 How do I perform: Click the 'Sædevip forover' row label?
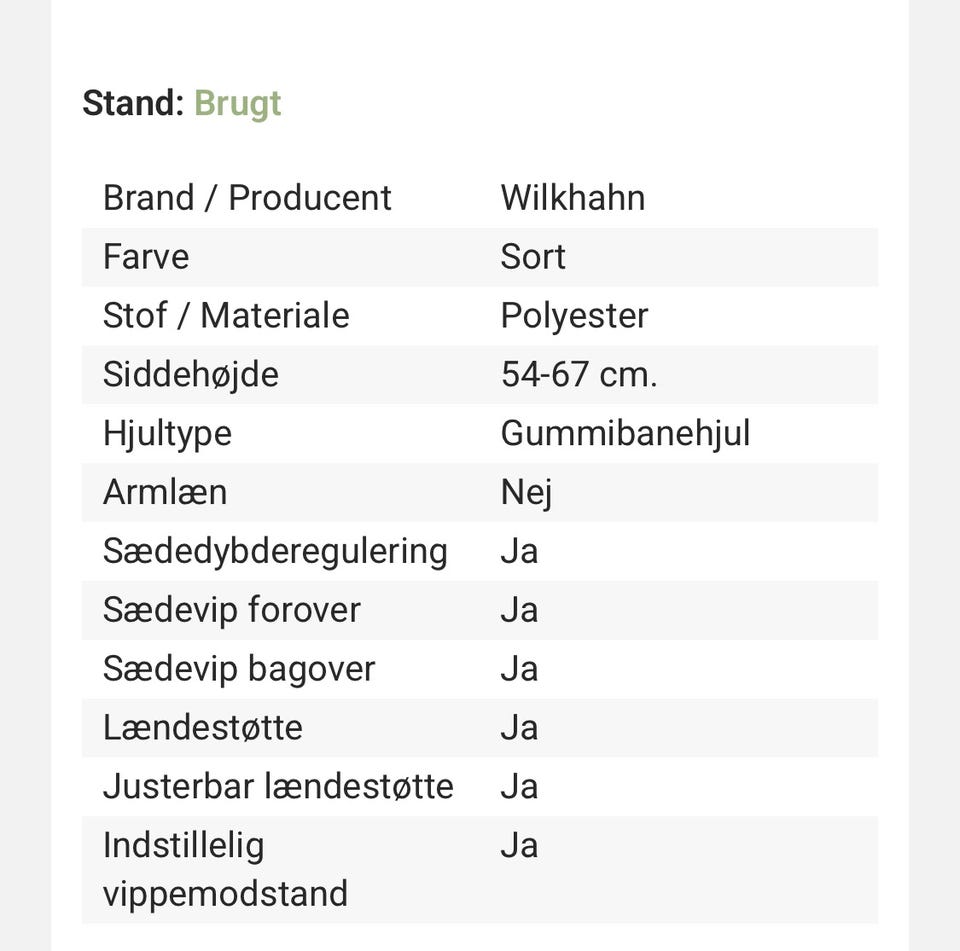pos(231,610)
